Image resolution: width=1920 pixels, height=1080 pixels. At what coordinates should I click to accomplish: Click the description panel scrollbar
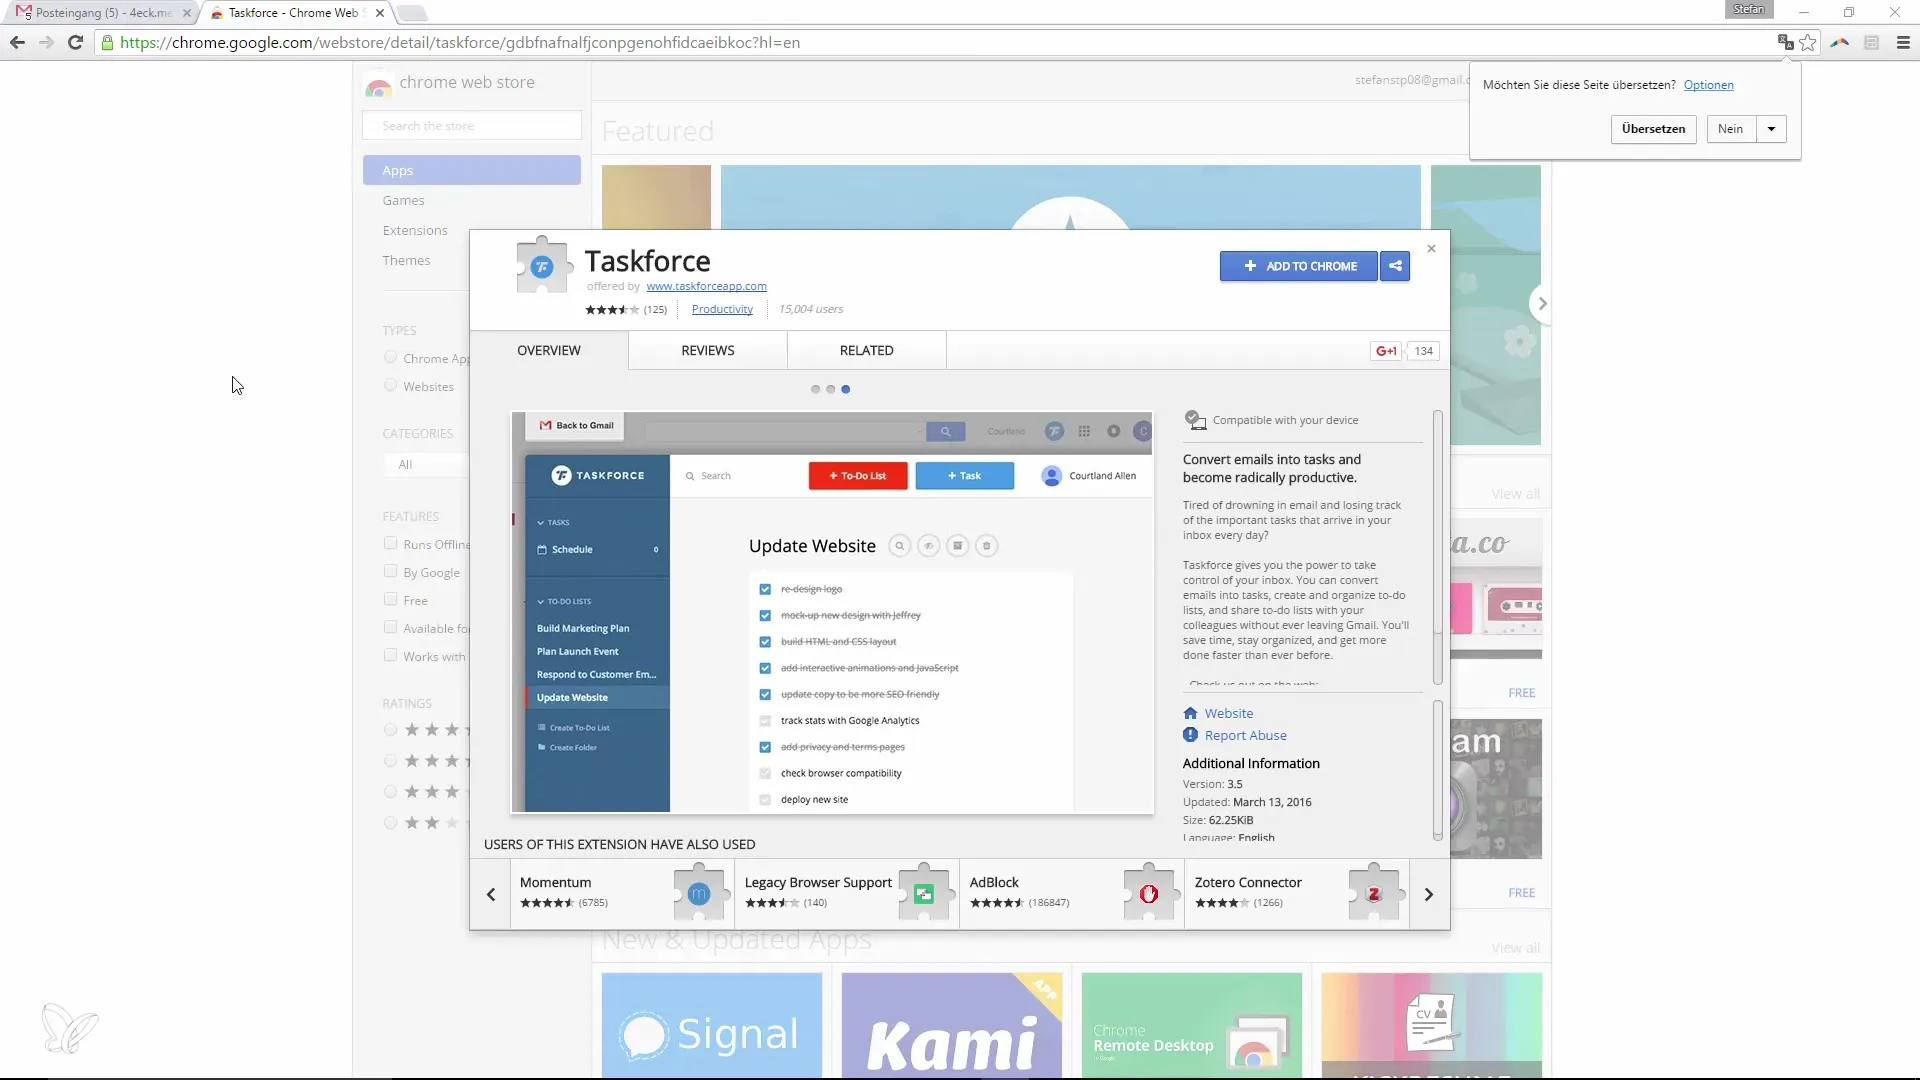point(1438,547)
